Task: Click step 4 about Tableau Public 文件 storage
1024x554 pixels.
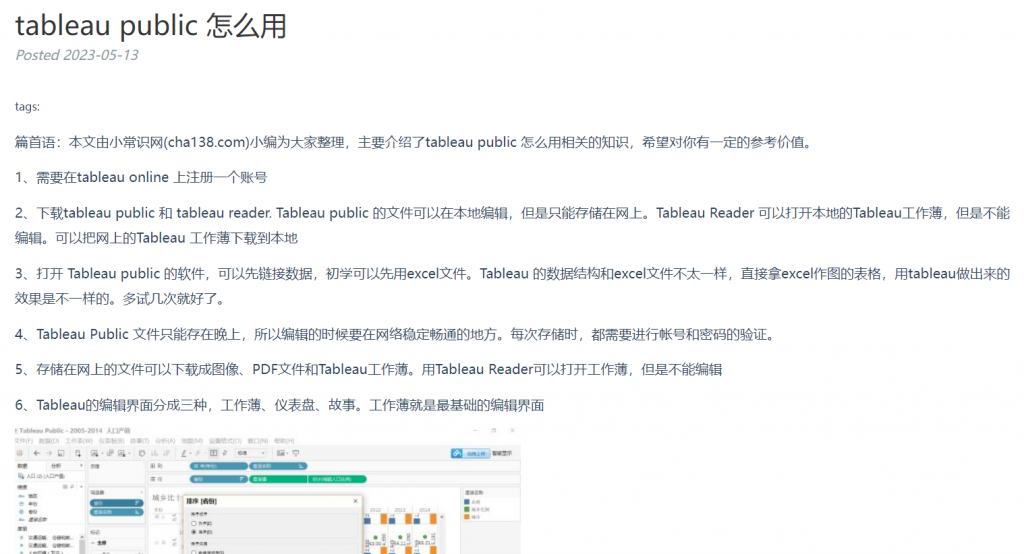Action: pos(397,334)
